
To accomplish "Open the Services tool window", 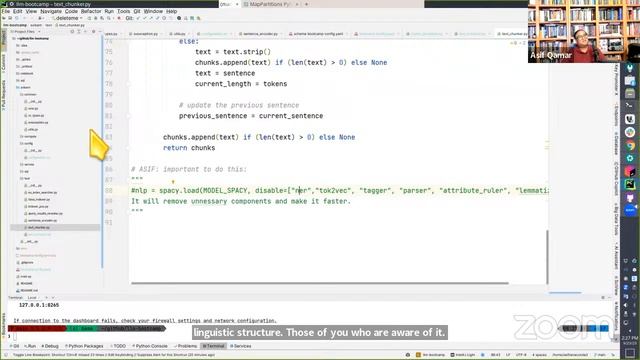I will coord(241,346).
